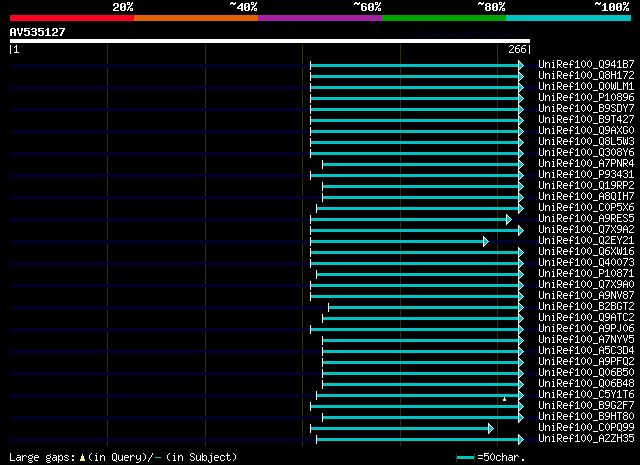The height and width of the screenshot is (465, 640).
Task: Click the cyan alignment bar for UniRef100_Q941B7
Action: tap(417, 65)
